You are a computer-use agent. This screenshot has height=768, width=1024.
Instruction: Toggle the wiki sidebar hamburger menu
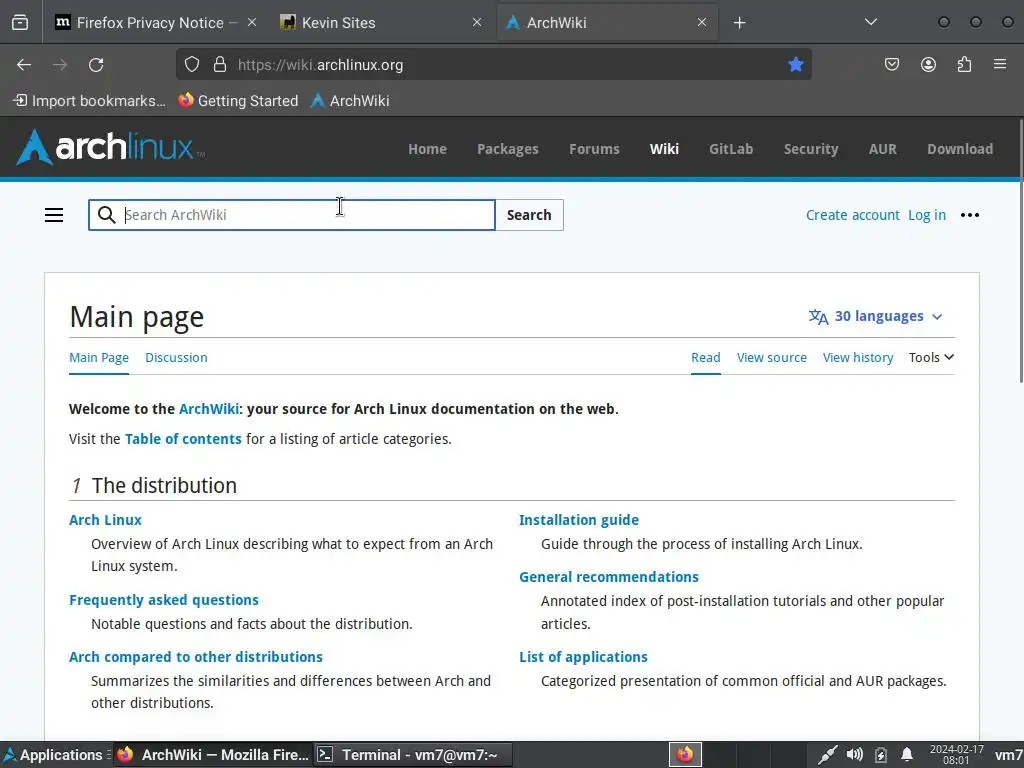click(54, 215)
